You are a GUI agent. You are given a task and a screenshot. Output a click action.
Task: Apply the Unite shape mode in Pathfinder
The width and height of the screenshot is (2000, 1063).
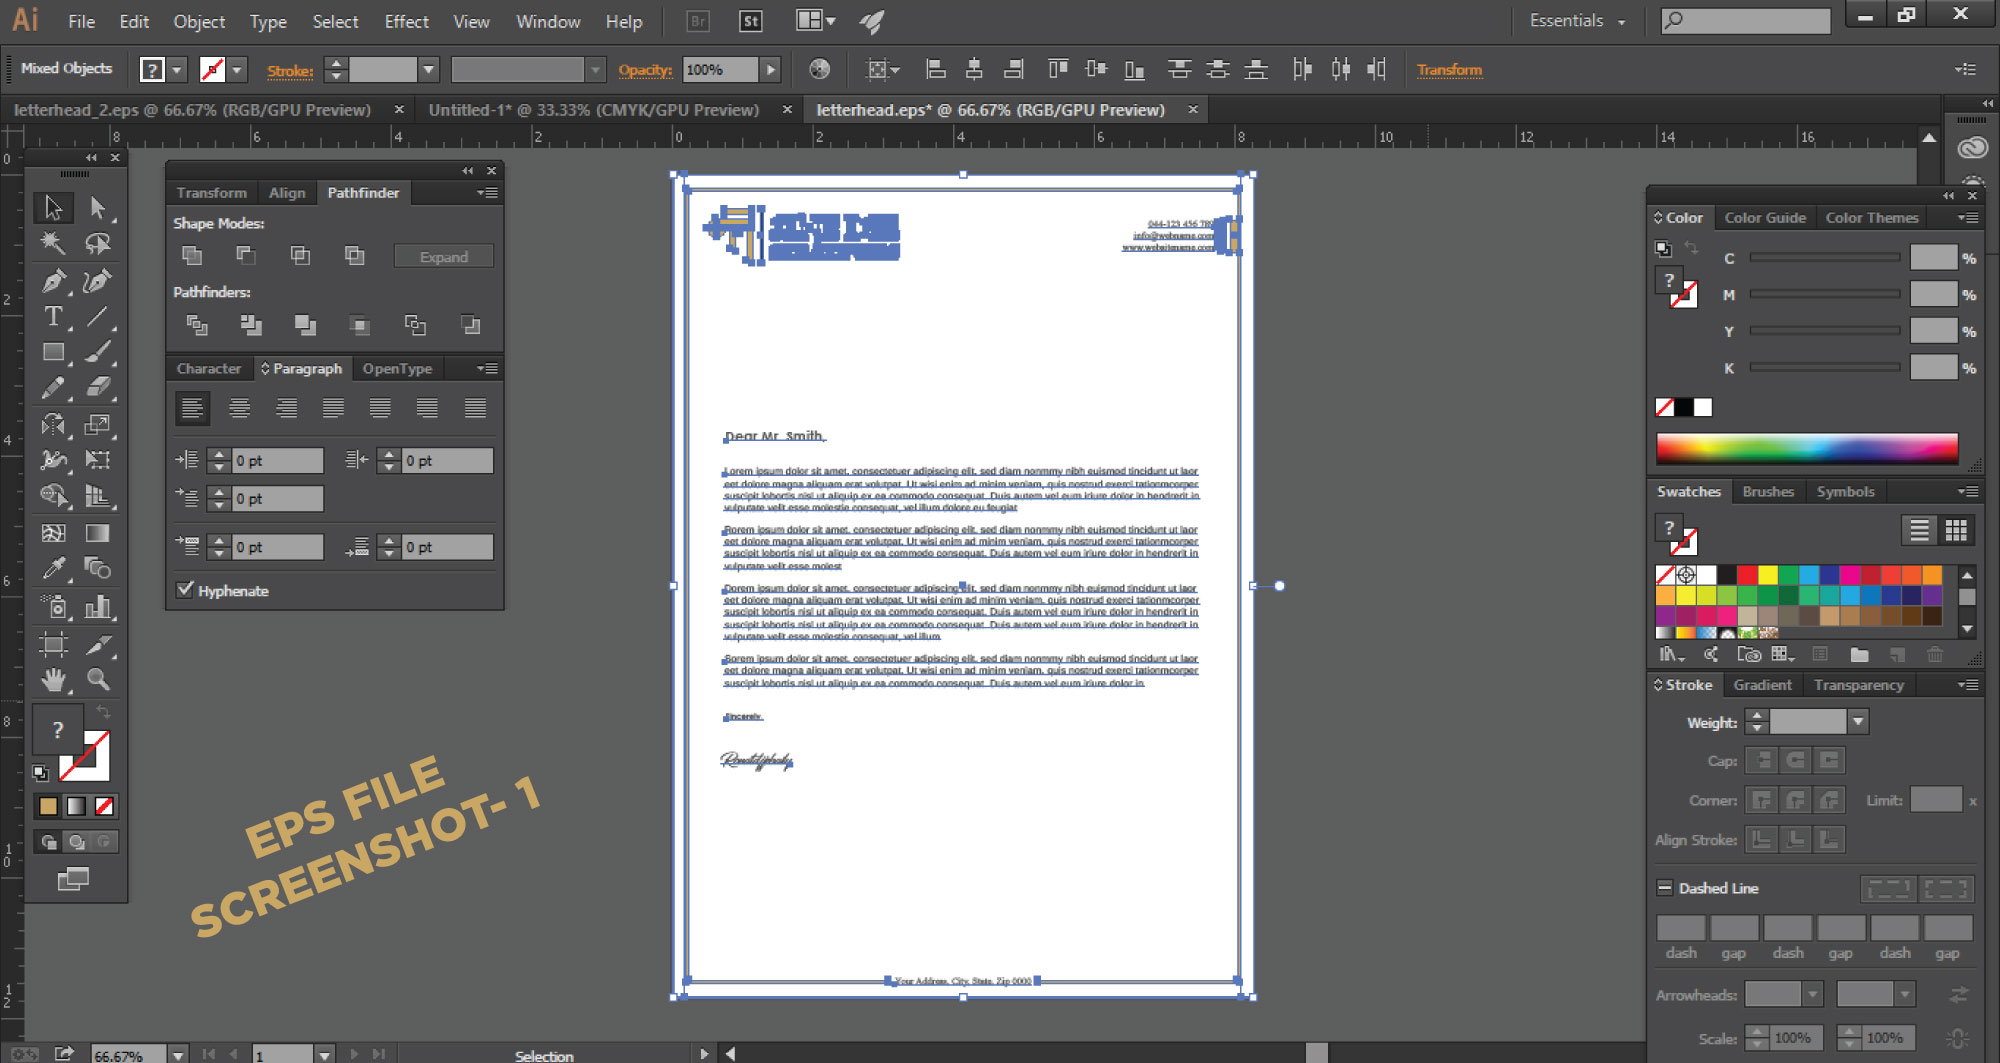pyautogui.click(x=191, y=255)
